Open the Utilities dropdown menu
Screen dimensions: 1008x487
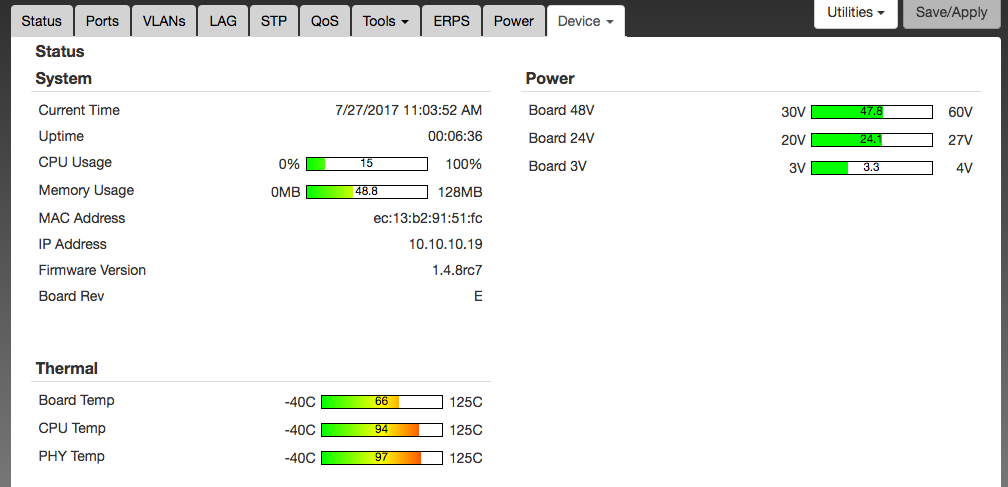pyautogui.click(x=856, y=13)
